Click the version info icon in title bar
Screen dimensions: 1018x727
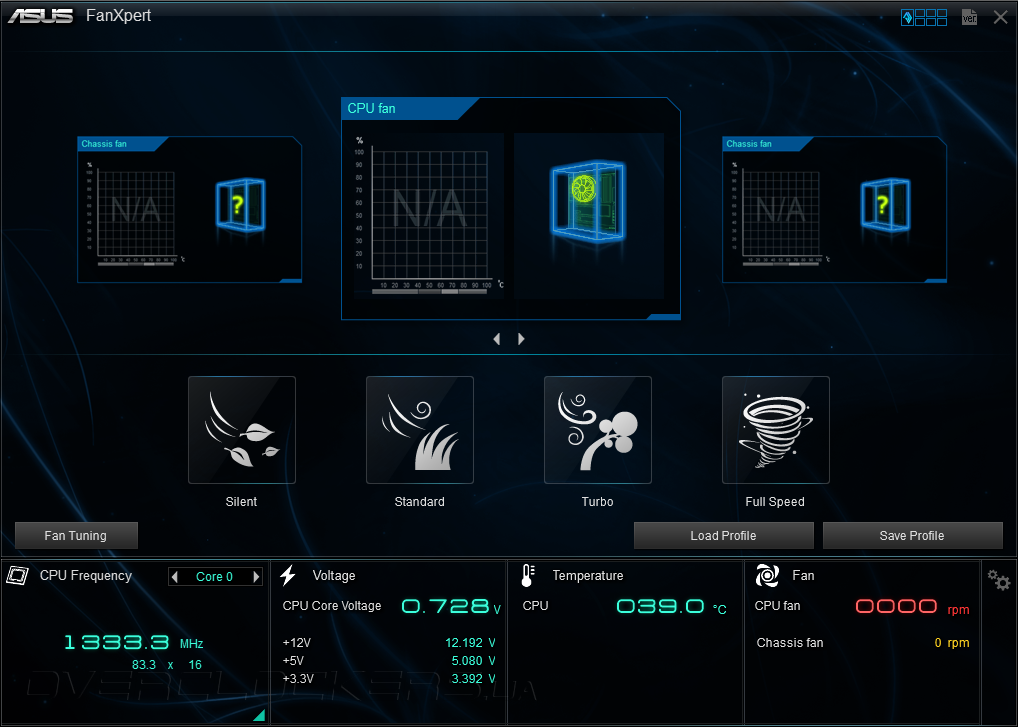coord(969,18)
